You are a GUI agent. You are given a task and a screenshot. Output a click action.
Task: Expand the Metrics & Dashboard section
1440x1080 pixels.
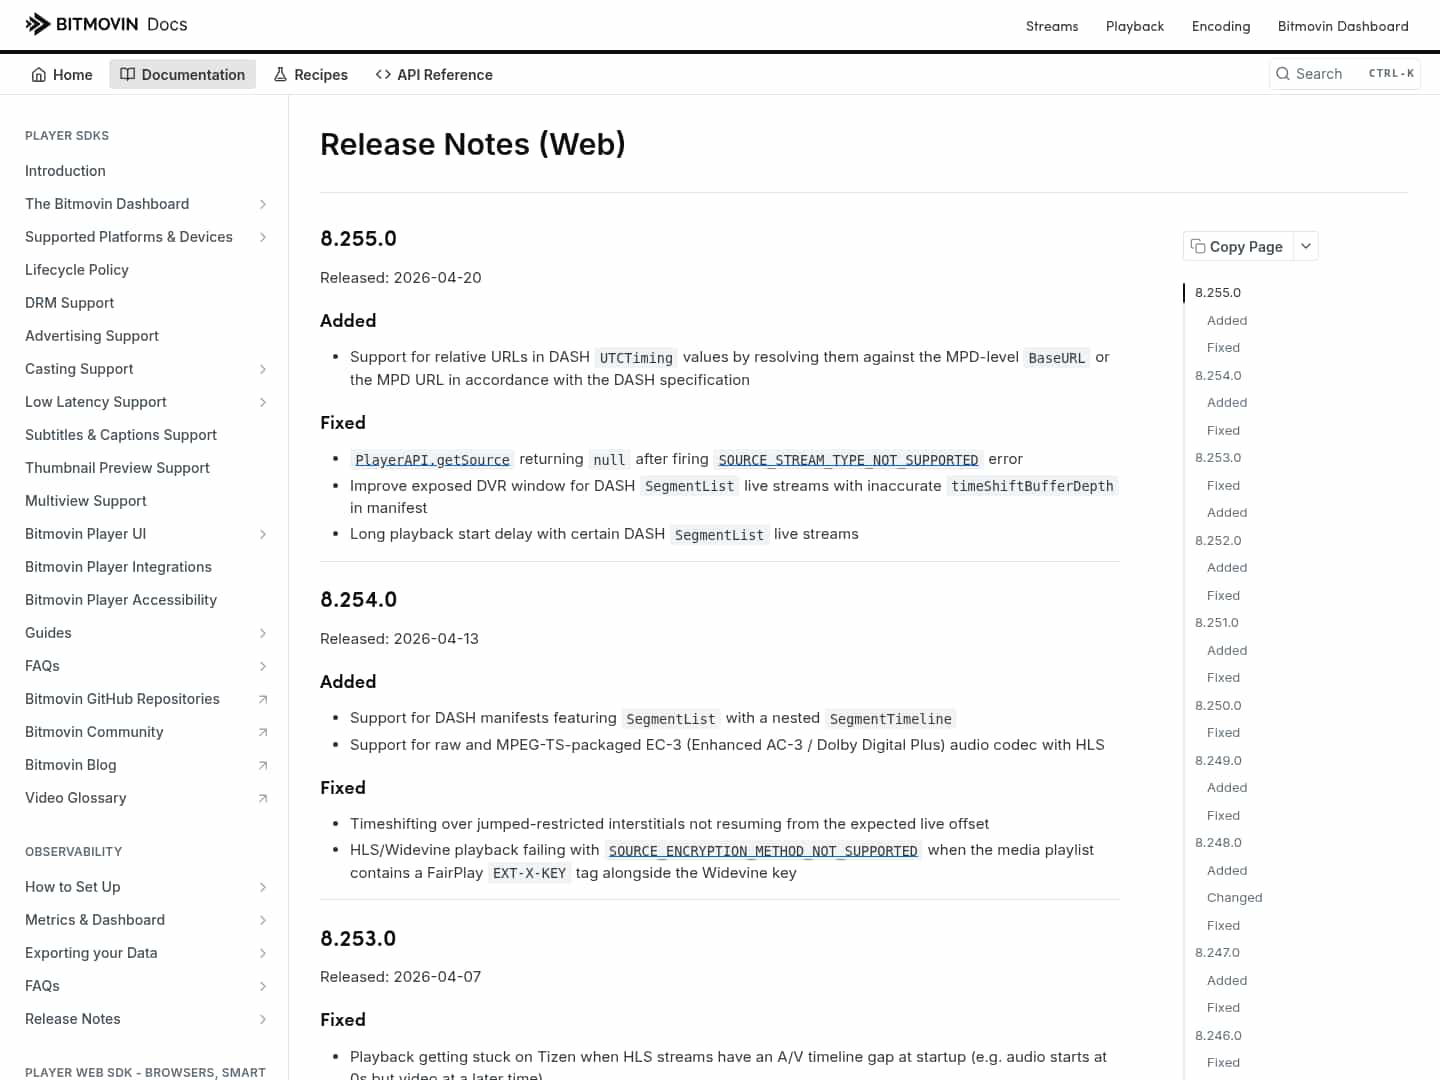tap(262, 920)
